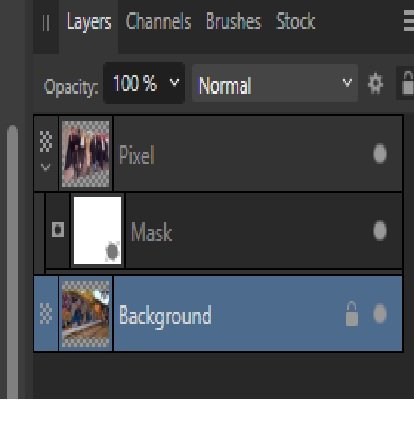Open the panel preferences hamburger menu
The width and height of the screenshot is (414, 434).
coord(409,21)
